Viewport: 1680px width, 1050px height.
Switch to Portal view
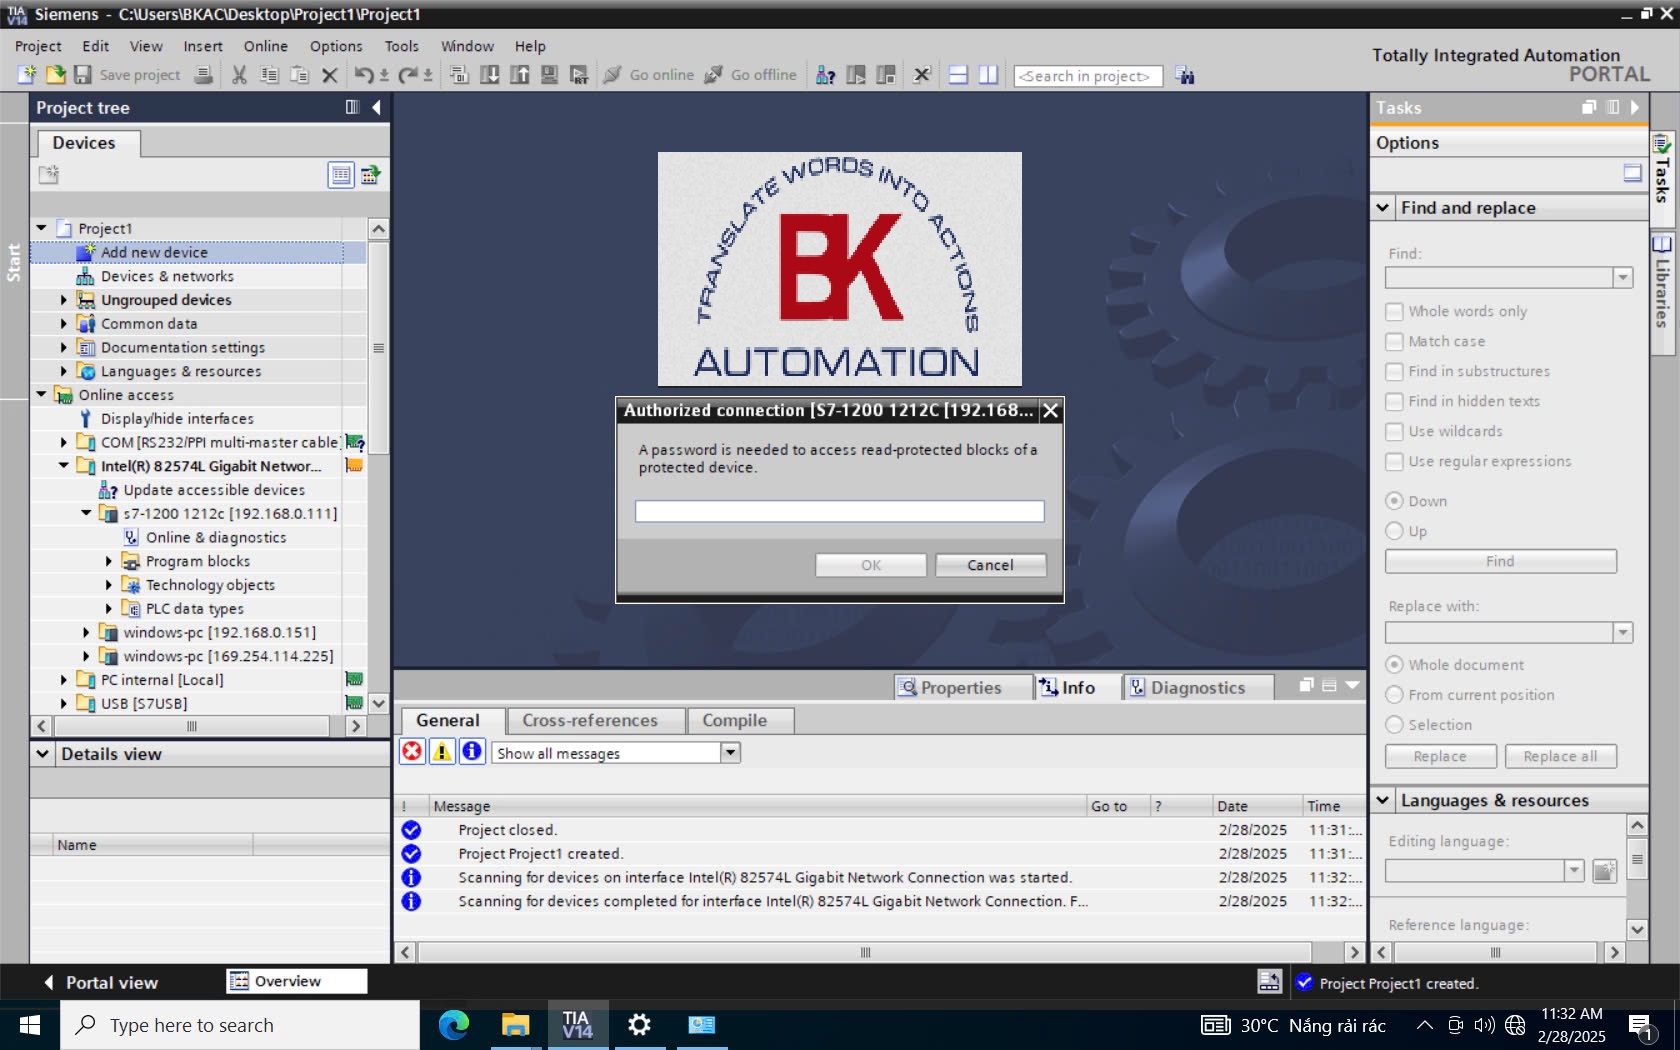[101, 982]
